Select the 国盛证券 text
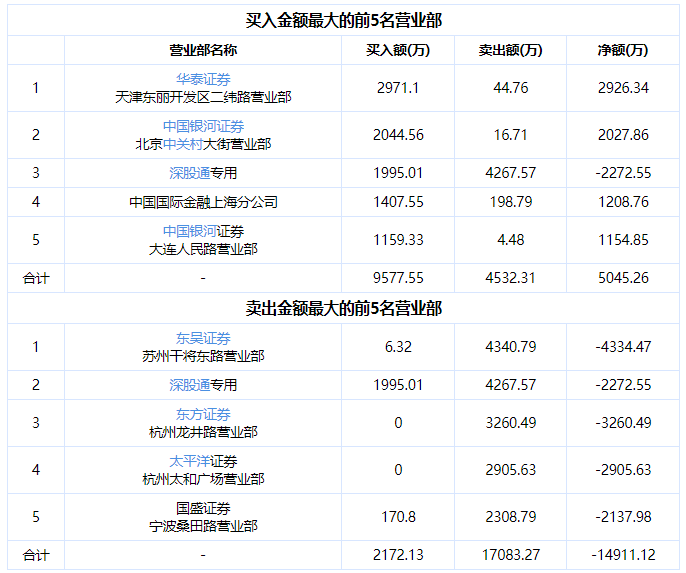The height and width of the screenshot is (573, 686). (x=203, y=508)
